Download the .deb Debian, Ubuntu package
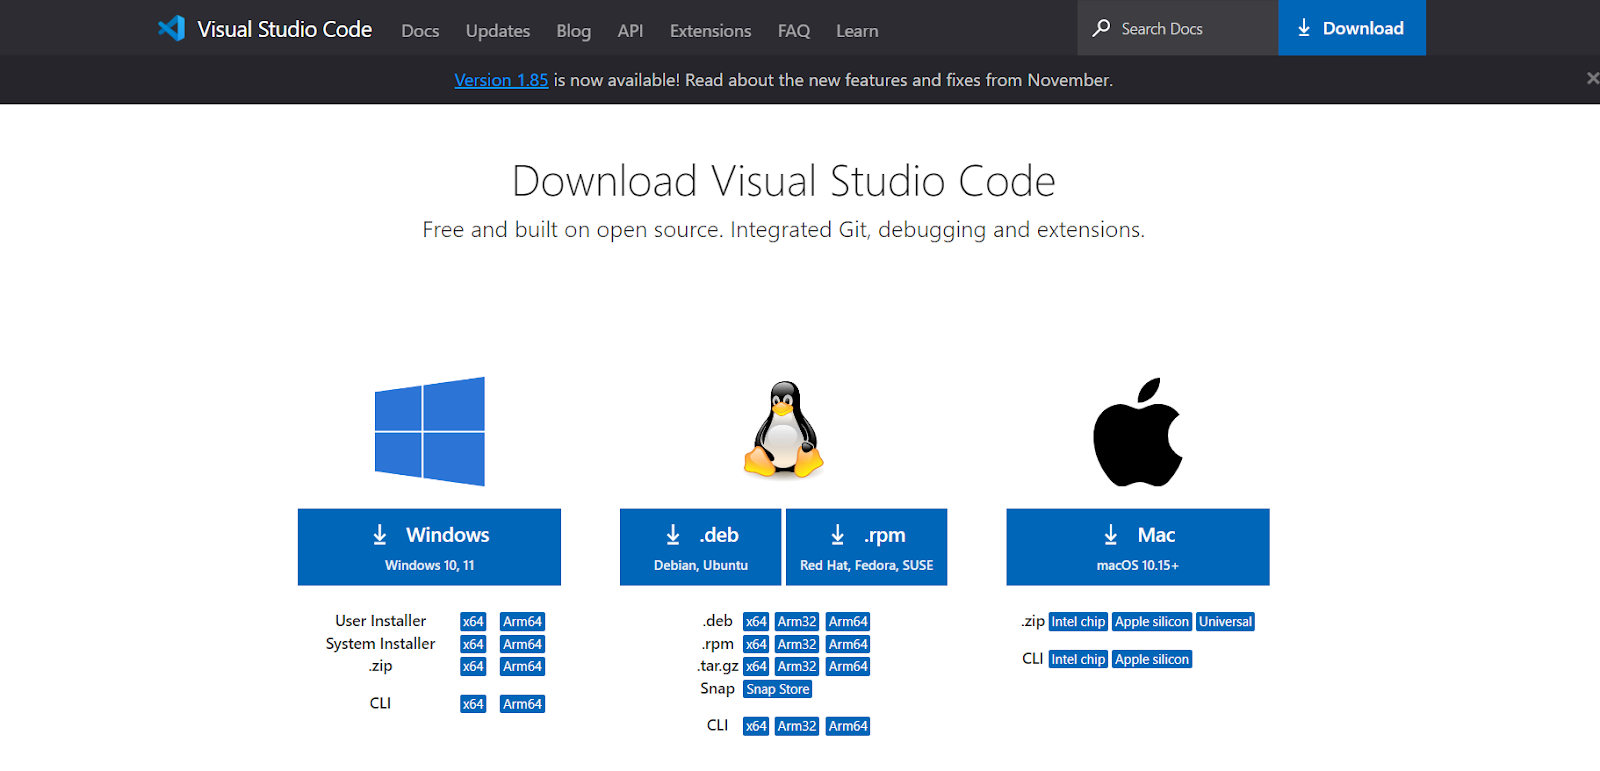The image size is (1600, 771). click(x=700, y=547)
